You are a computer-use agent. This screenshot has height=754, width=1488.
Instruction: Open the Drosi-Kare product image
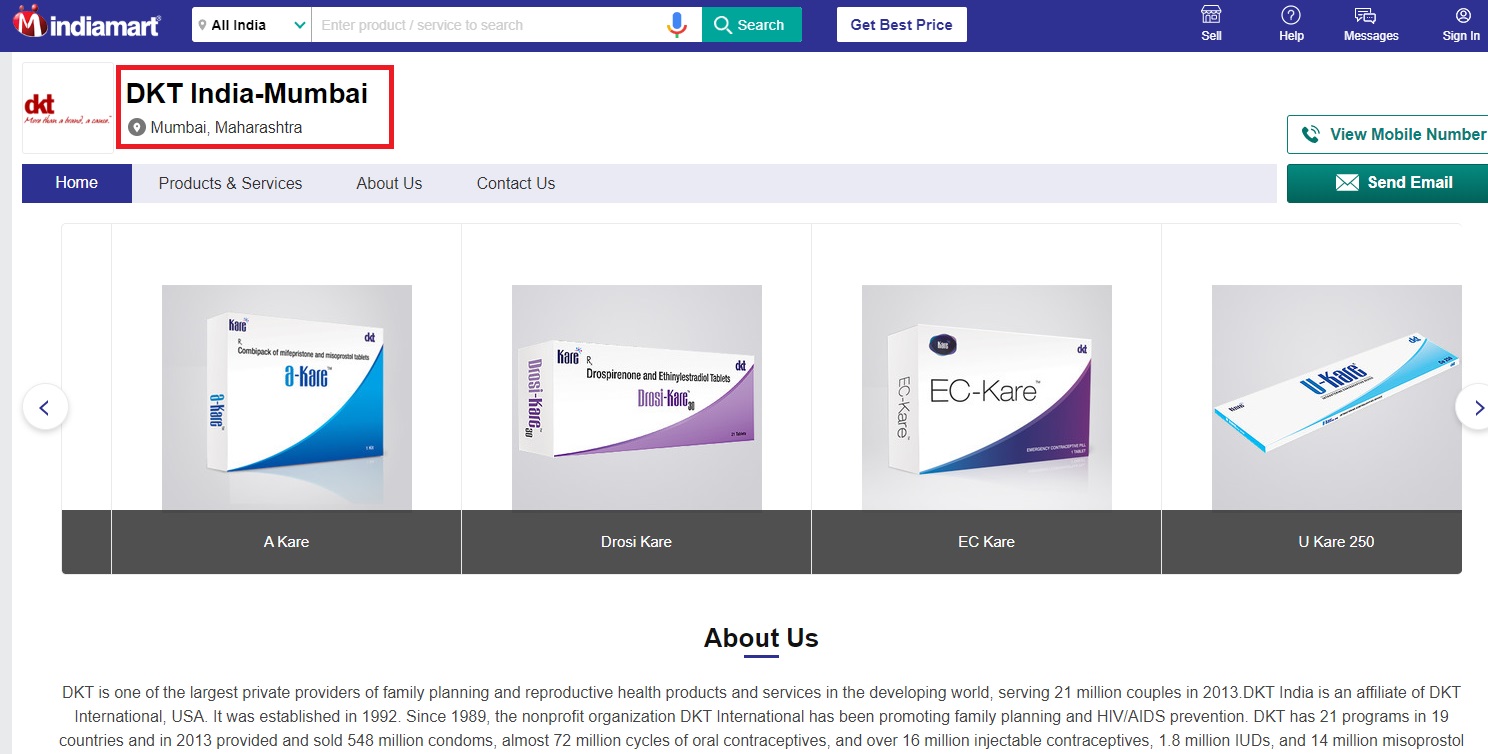point(637,398)
